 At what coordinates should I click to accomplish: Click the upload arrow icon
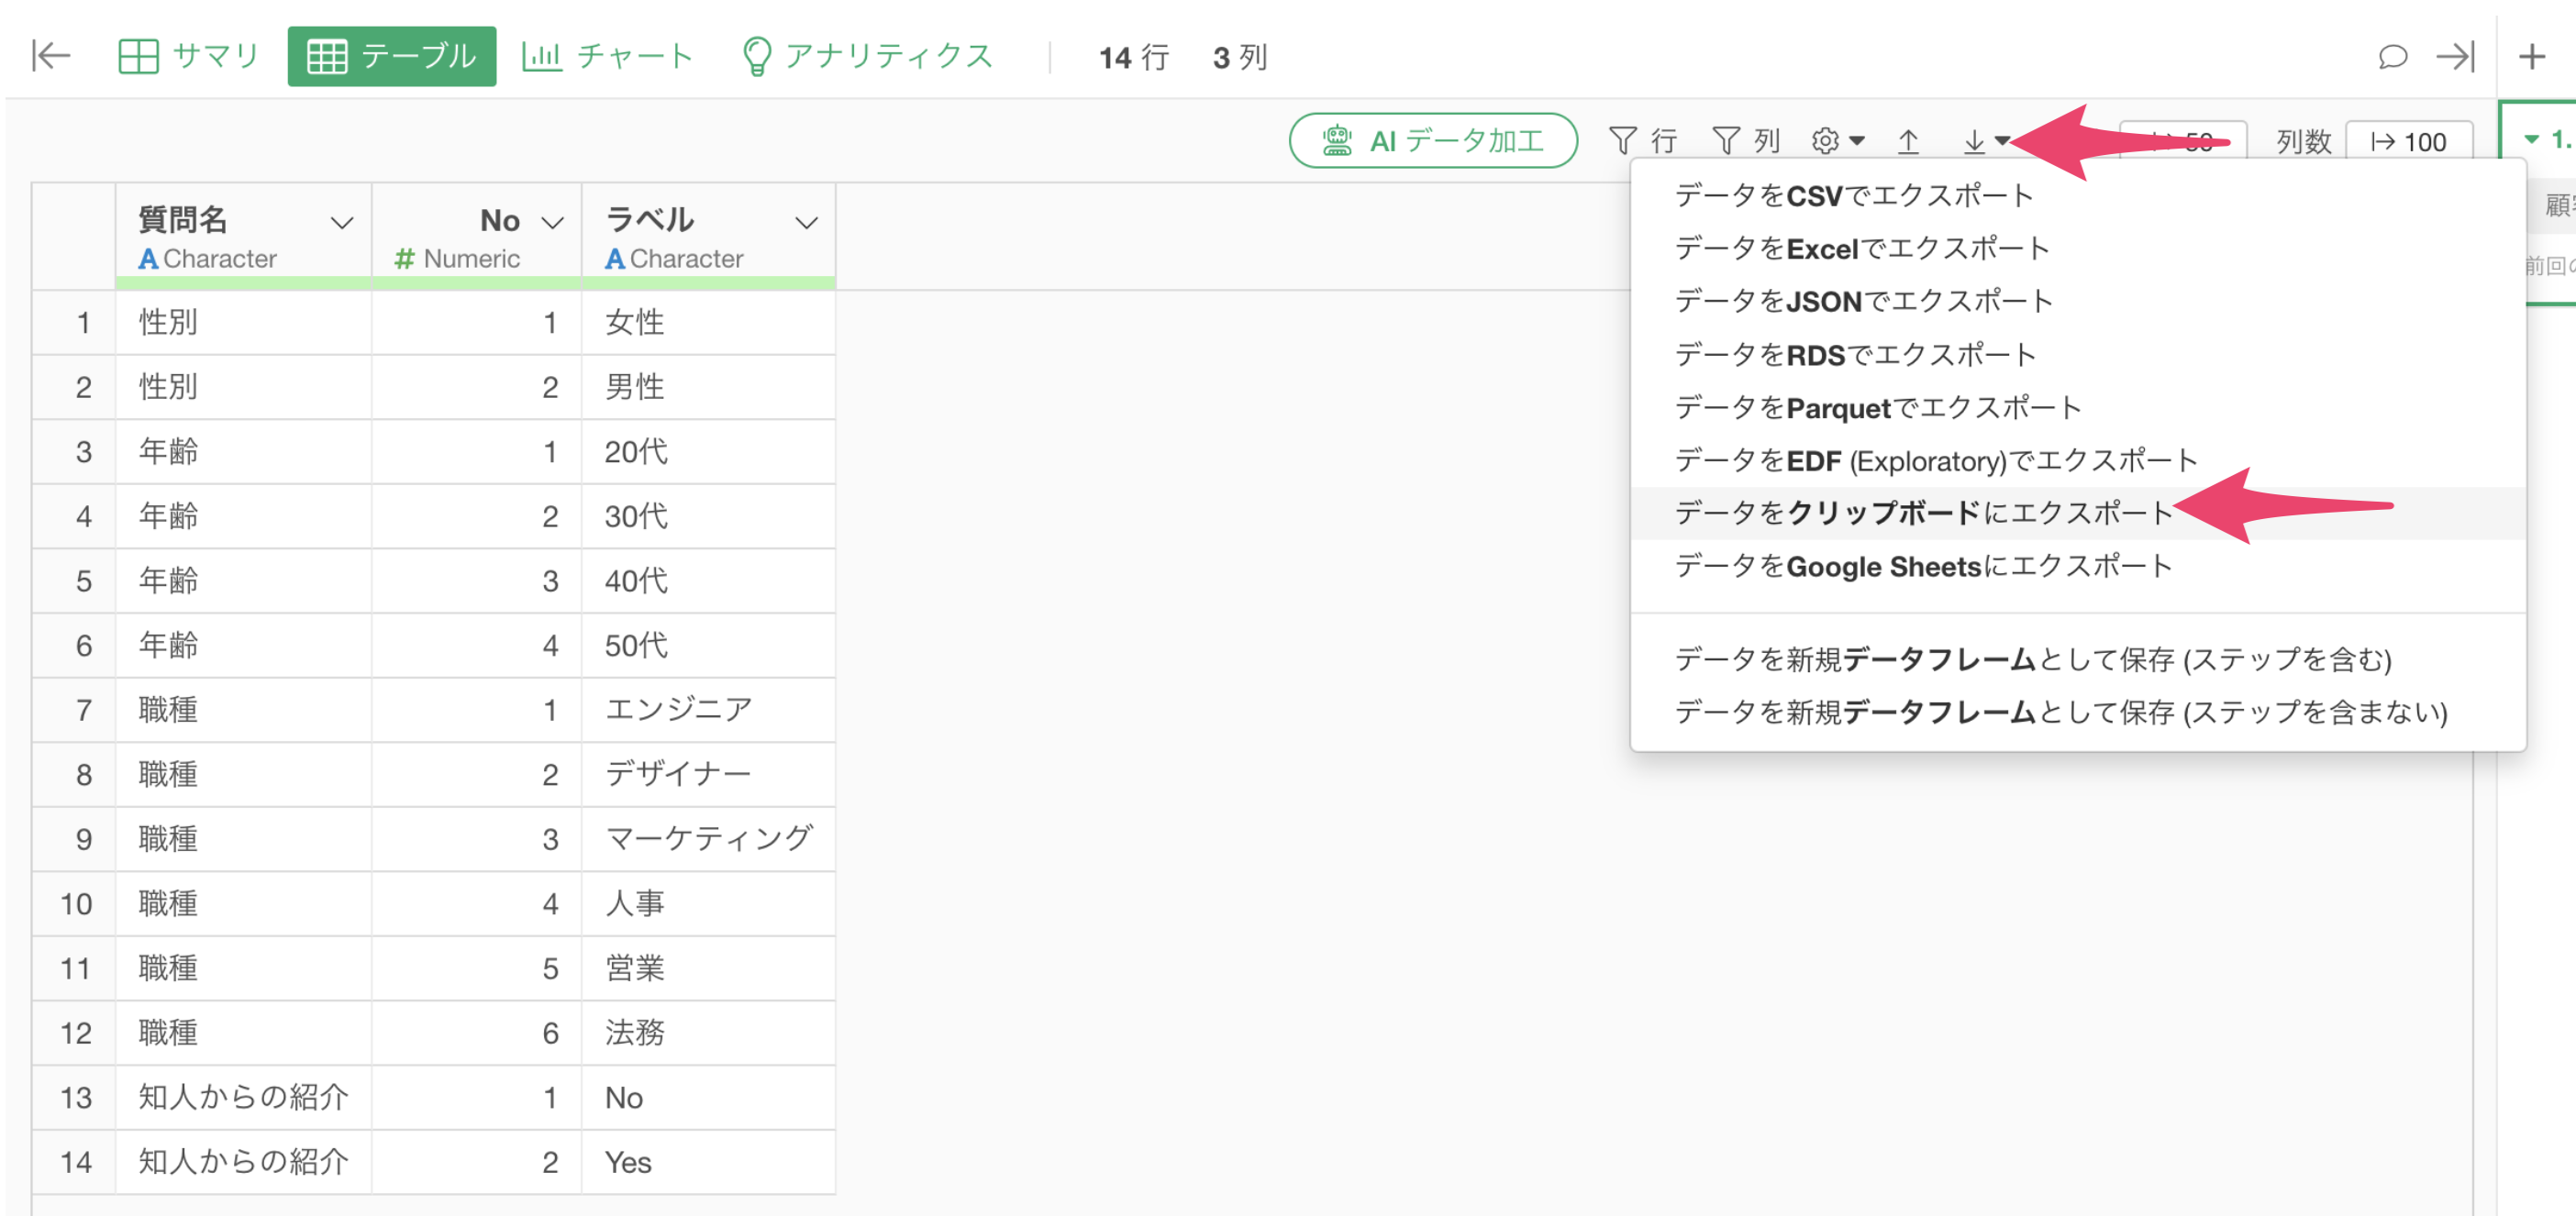[x=1908, y=141]
